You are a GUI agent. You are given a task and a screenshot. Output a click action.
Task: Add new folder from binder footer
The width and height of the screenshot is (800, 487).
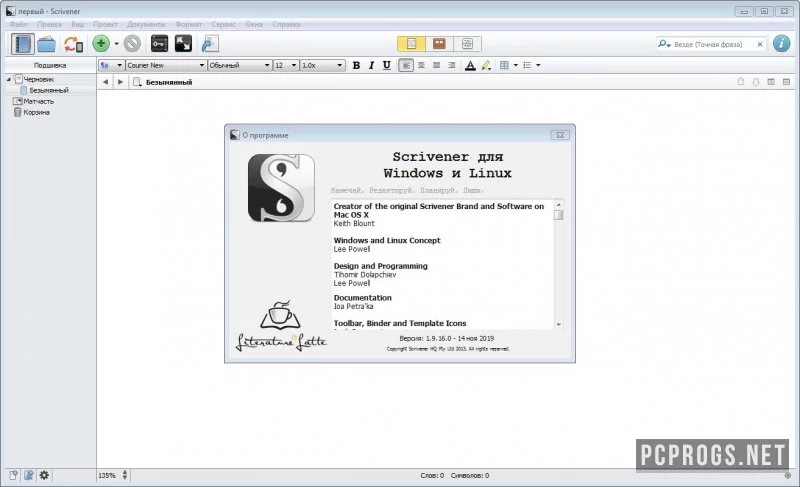pos(29,475)
